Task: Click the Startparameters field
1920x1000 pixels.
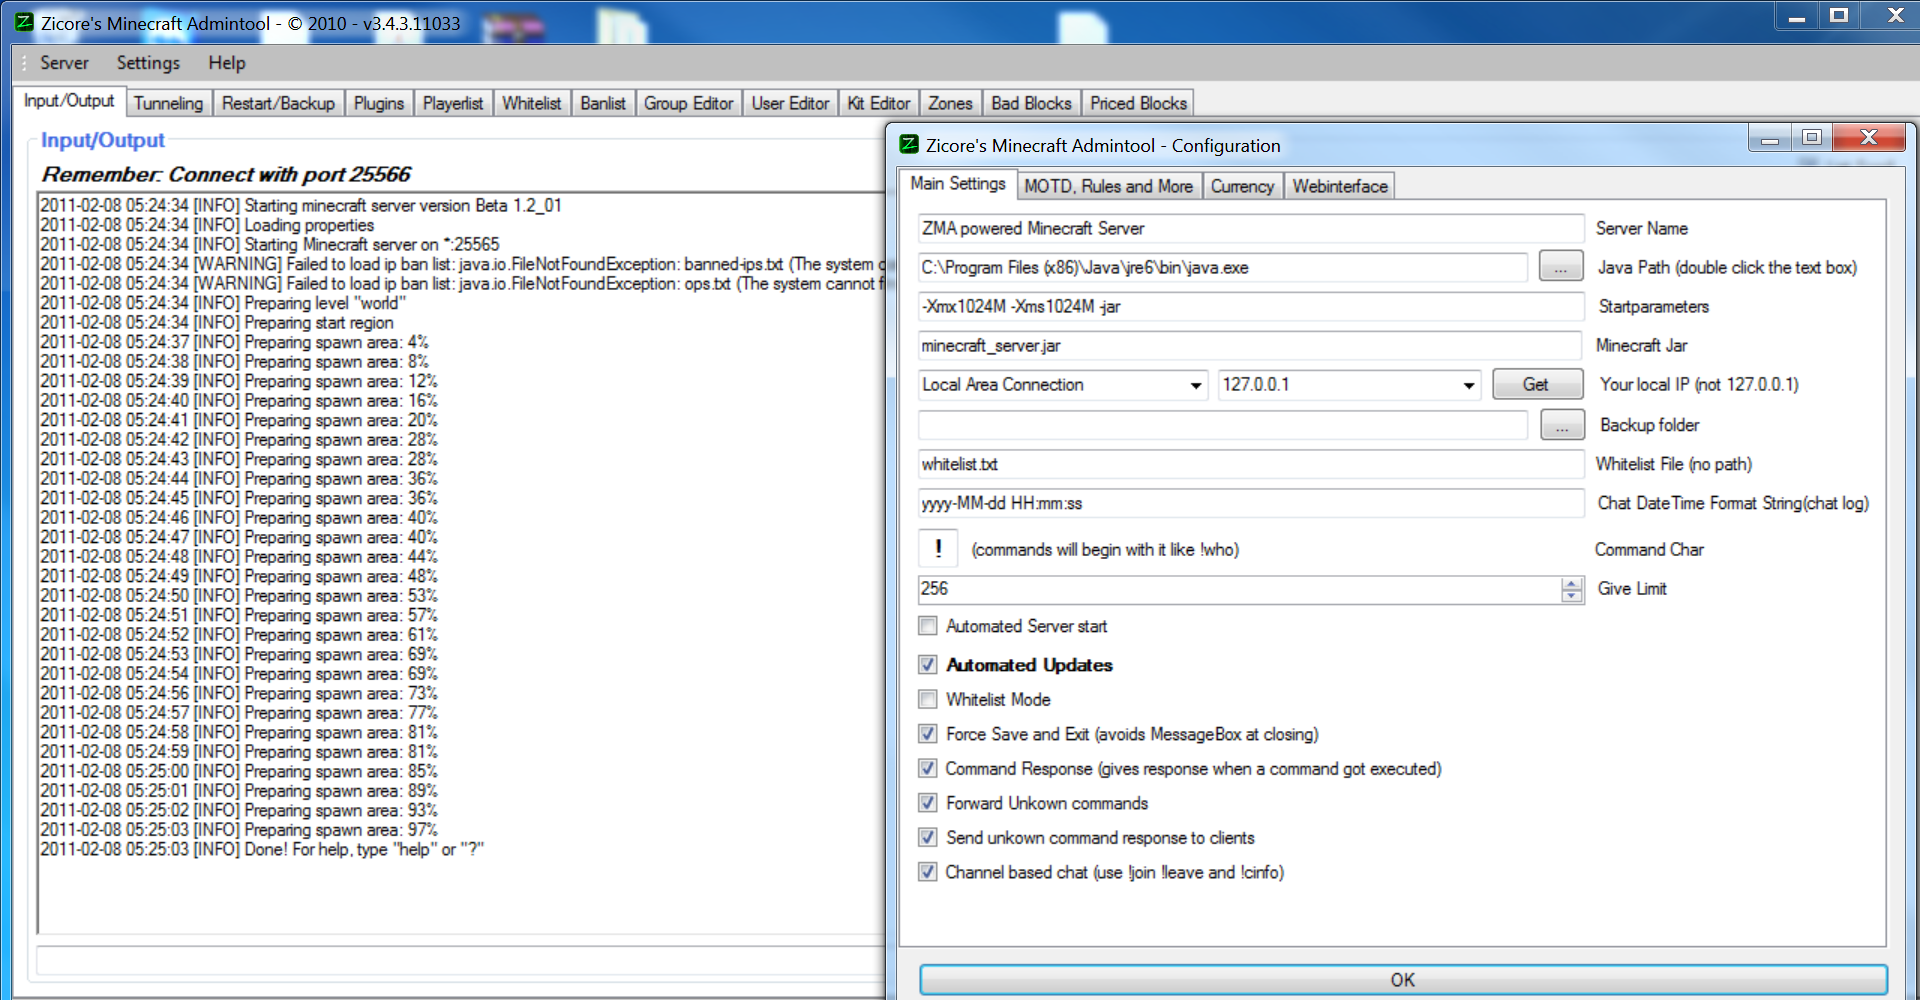Action: pyautogui.click(x=1250, y=306)
